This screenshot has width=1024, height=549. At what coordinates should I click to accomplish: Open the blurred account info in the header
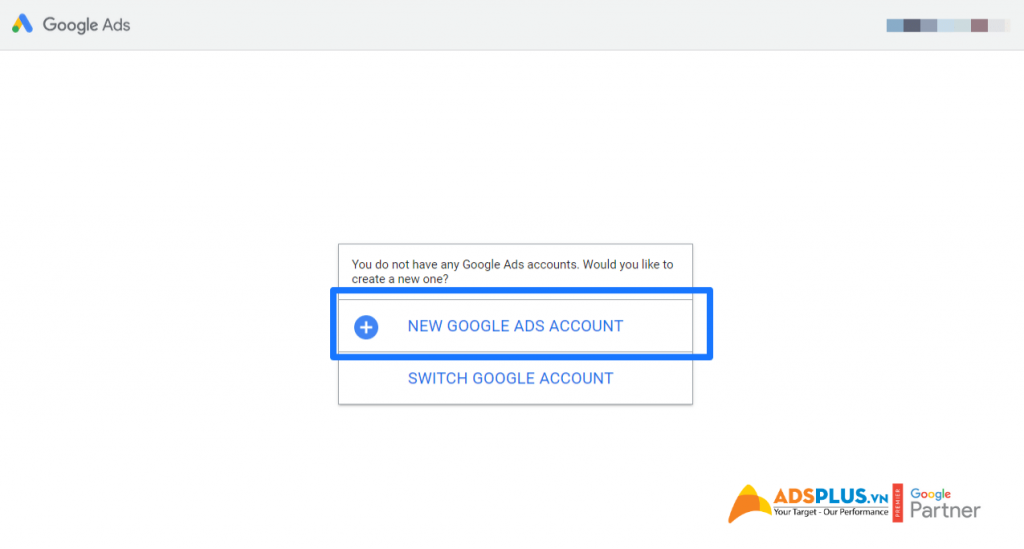coord(947,25)
